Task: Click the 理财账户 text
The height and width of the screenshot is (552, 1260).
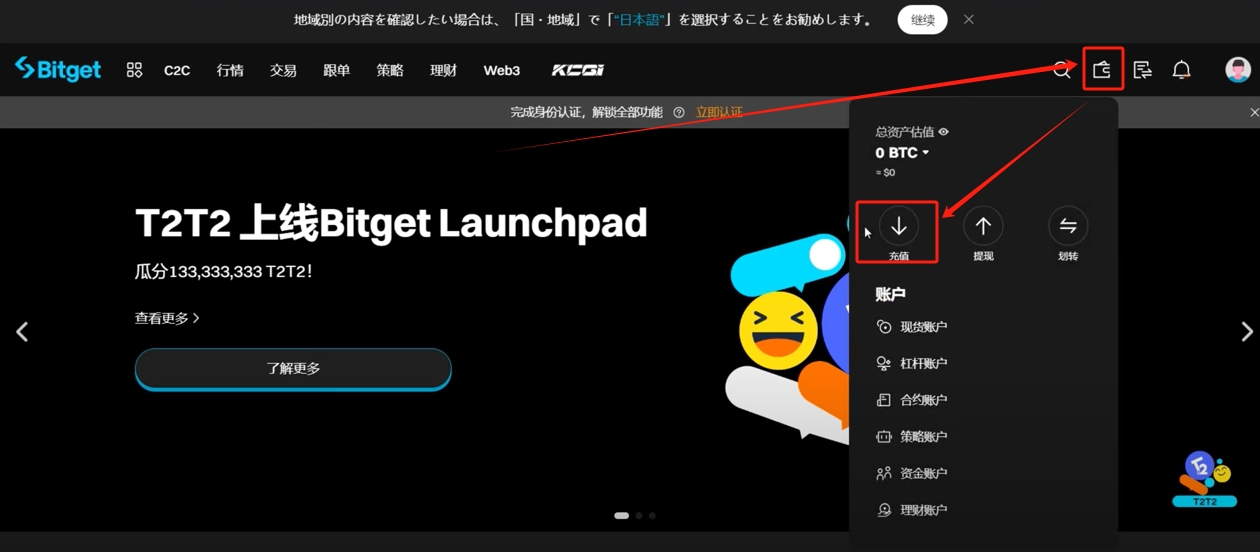Action: click(923, 510)
